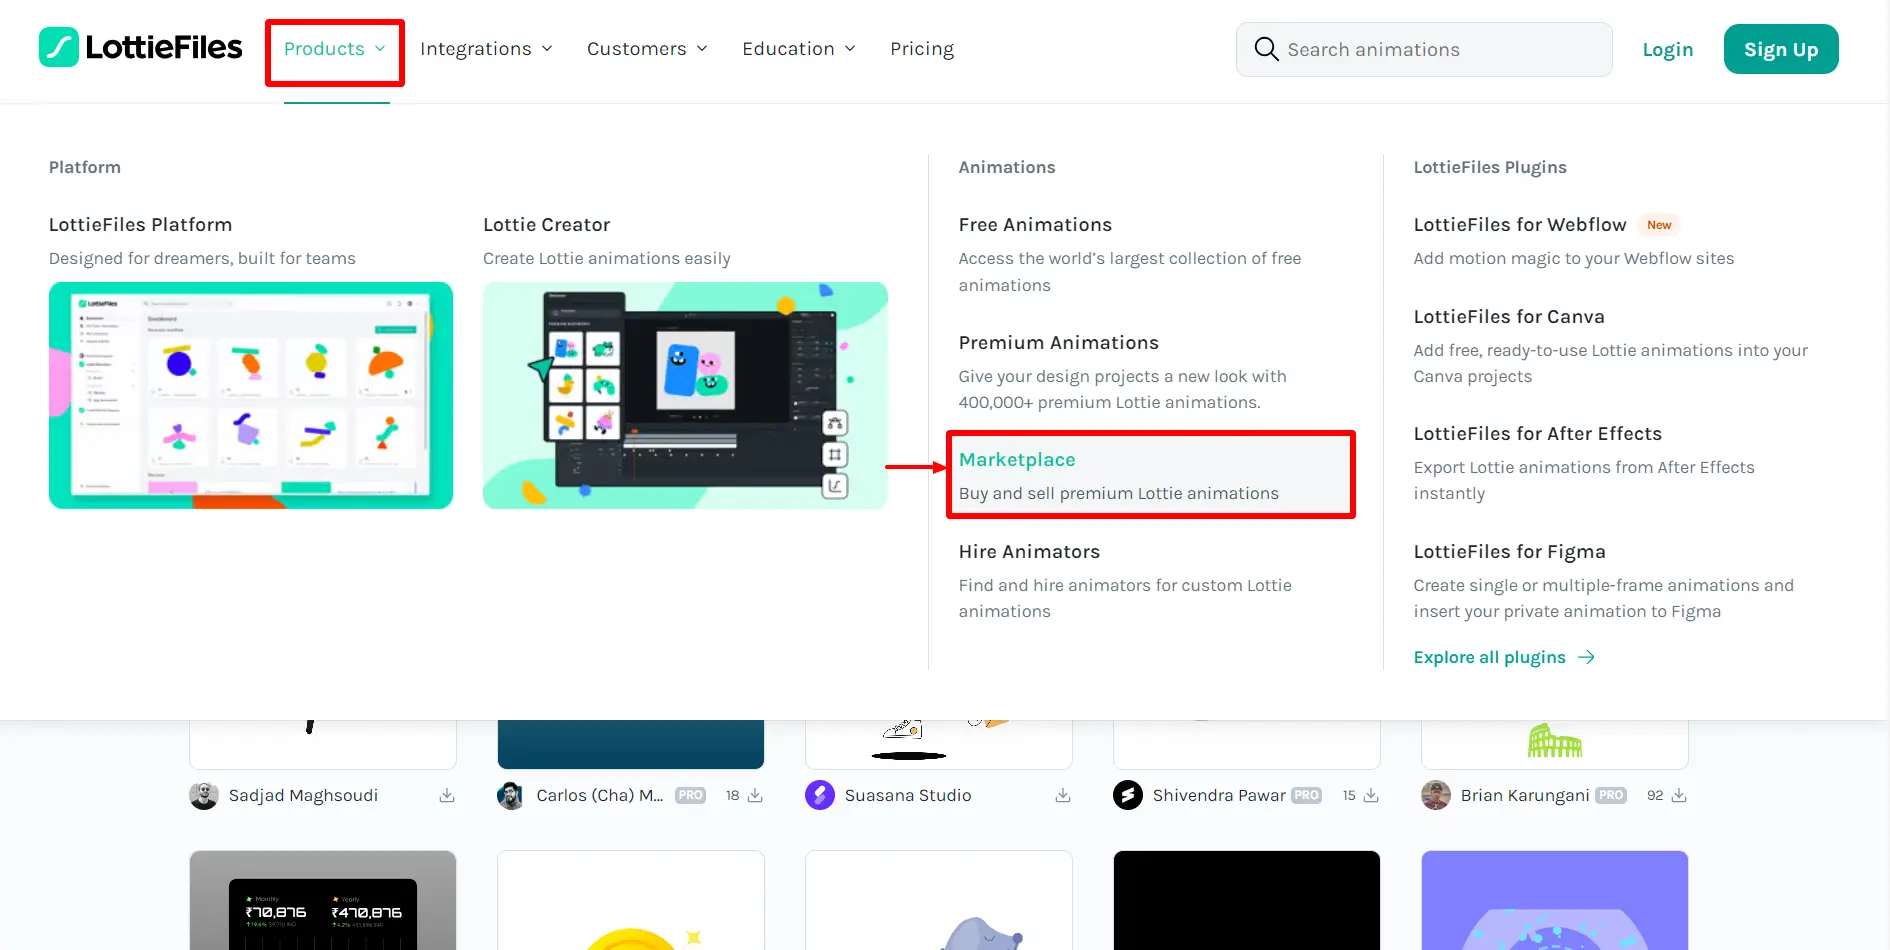The image size is (1890, 950).
Task: Open Lottie Creator menu entry
Action: [546, 225]
